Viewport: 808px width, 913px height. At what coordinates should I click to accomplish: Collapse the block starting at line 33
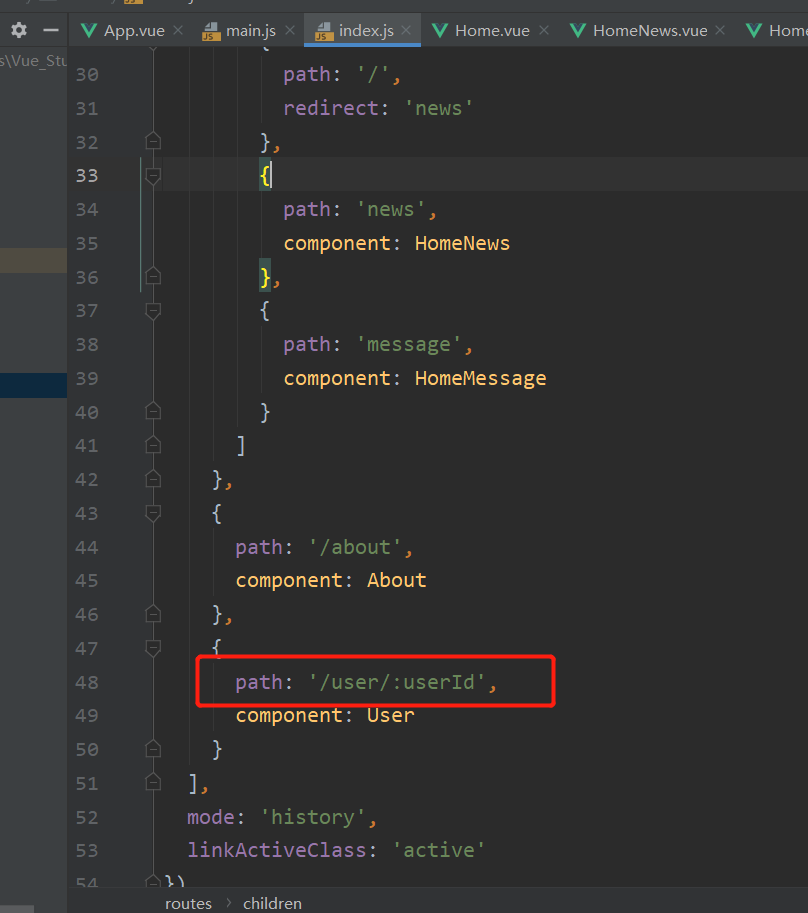(153, 175)
